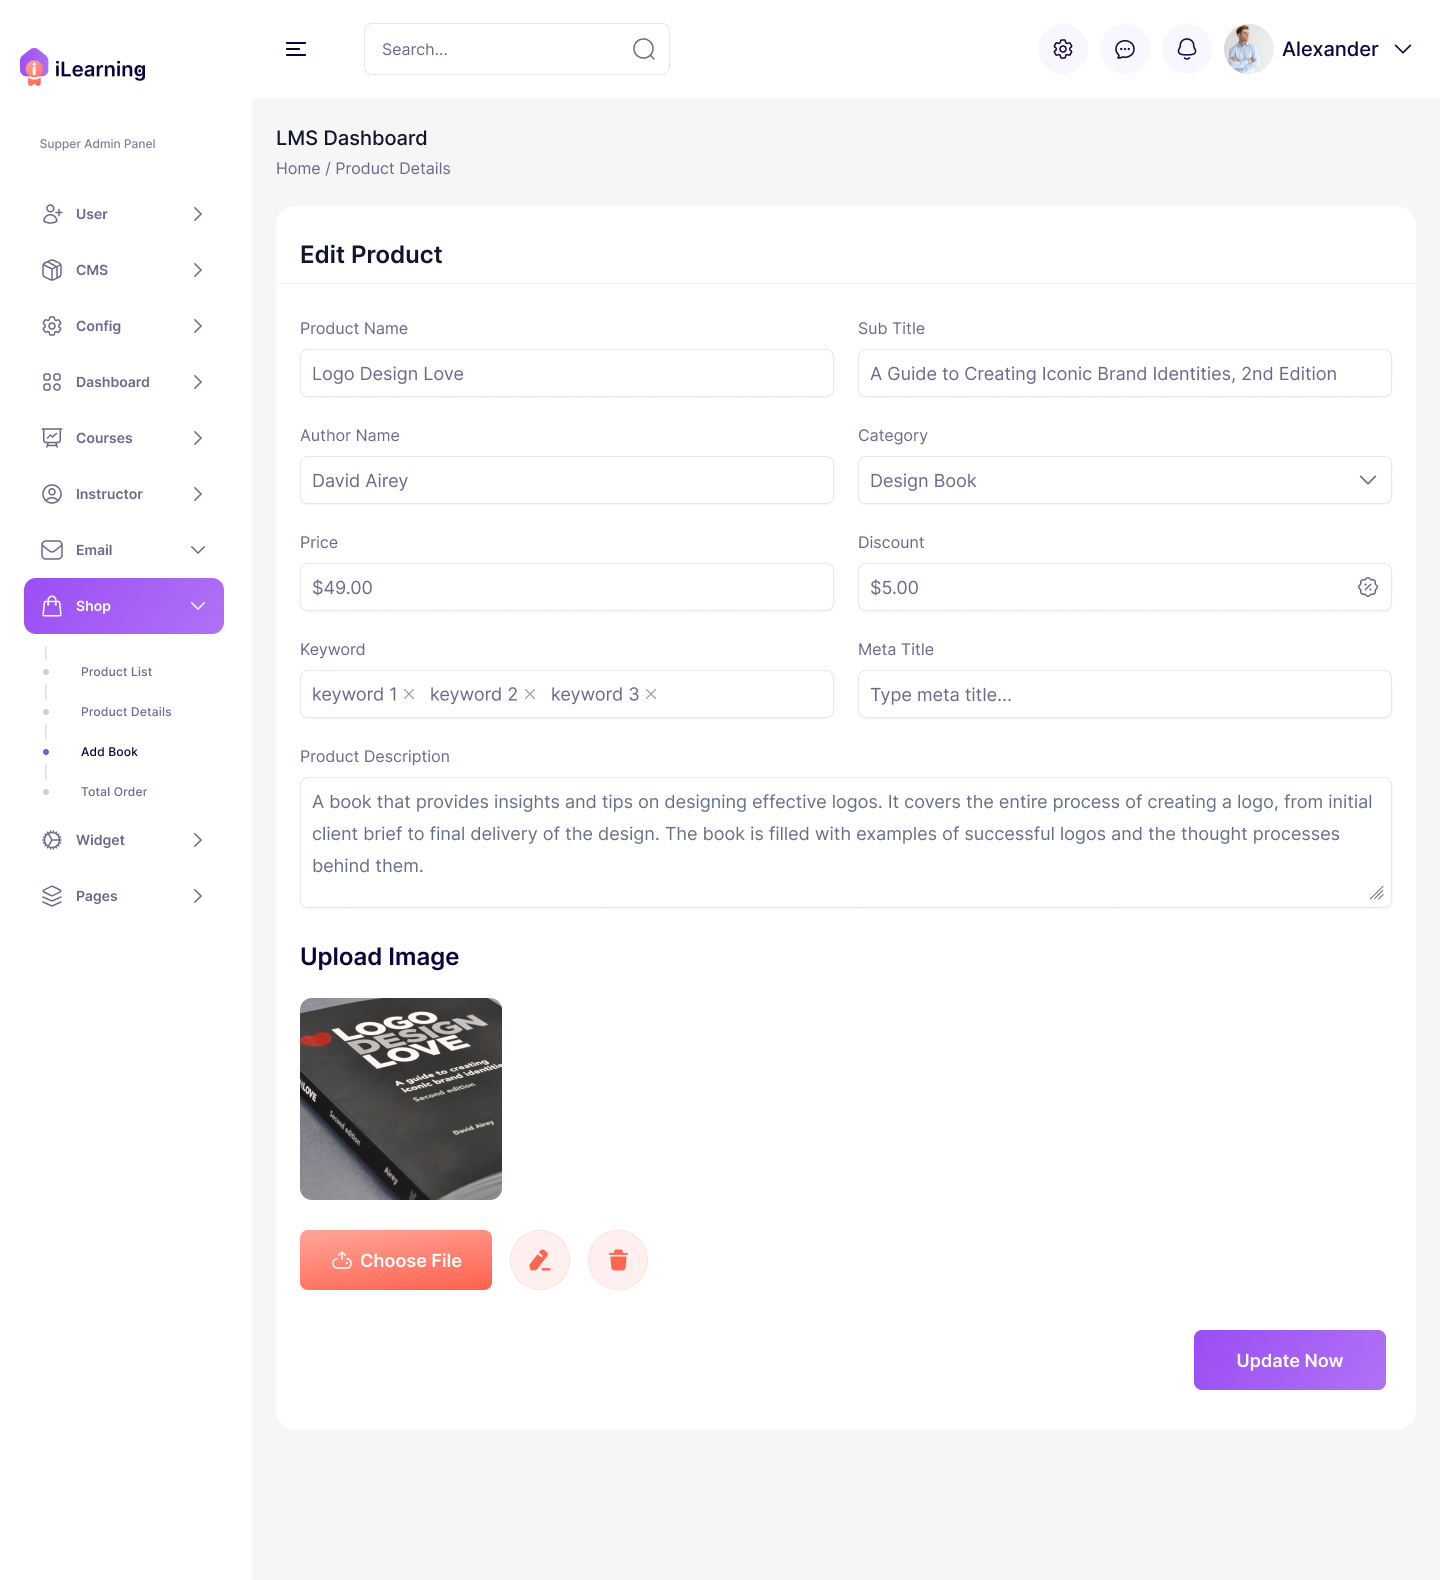Open the settings gear icon in header
The image size is (1440, 1580).
pos(1063,49)
